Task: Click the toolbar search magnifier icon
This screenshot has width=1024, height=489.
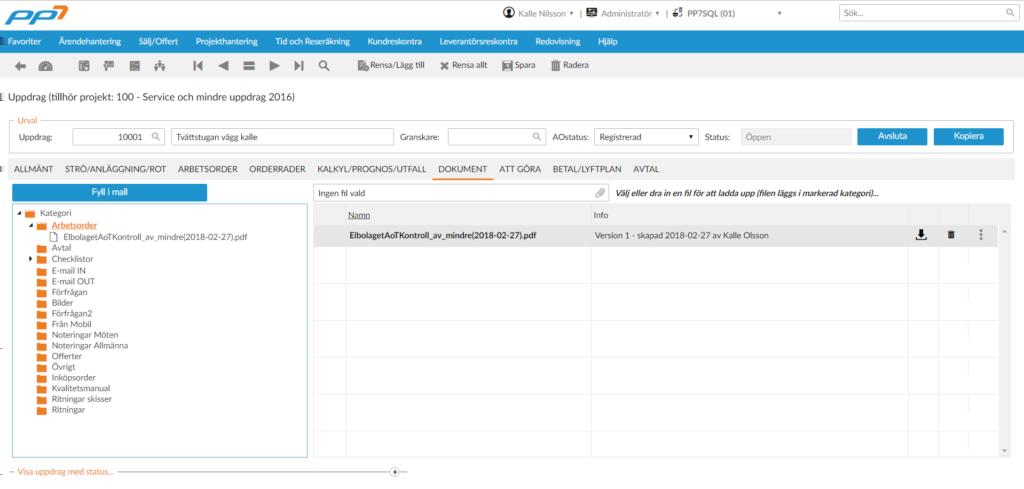Action: (x=324, y=65)
